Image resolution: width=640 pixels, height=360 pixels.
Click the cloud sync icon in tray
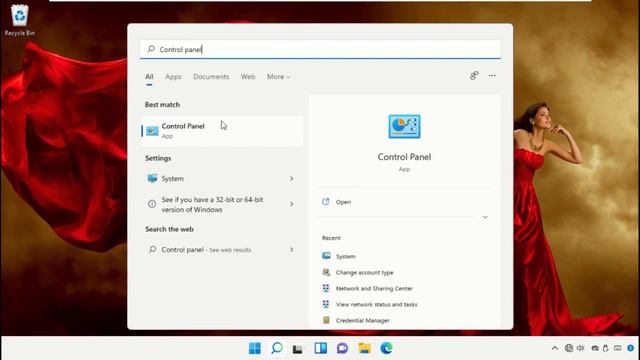coord(595,348)
